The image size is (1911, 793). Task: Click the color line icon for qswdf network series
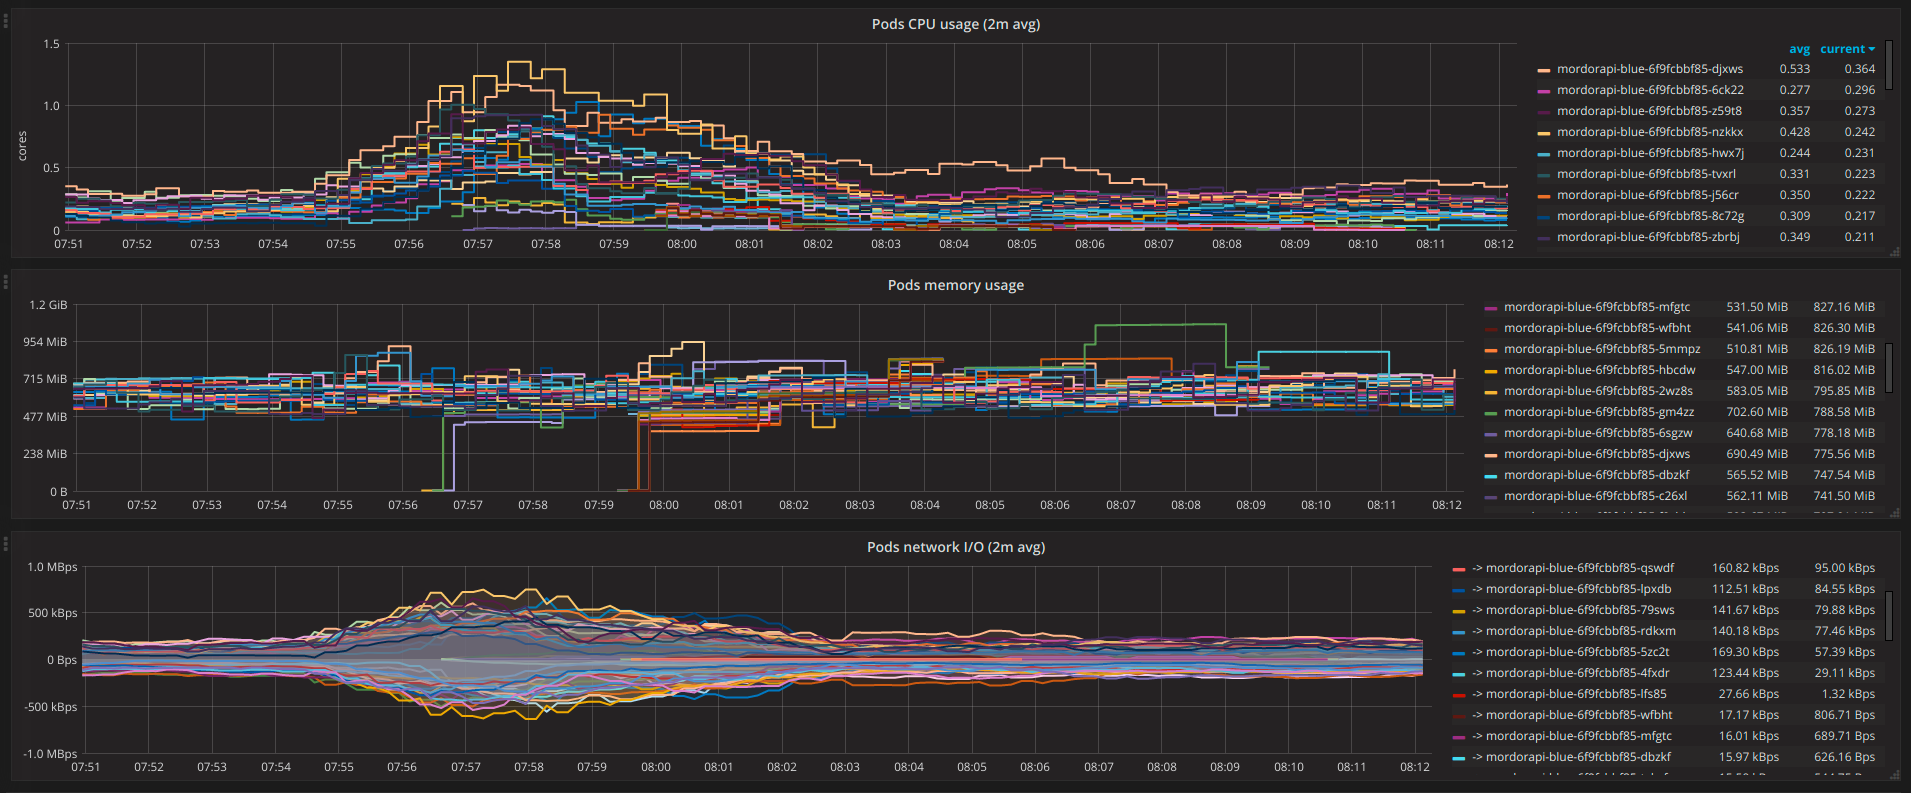(x=1458, y=569)
